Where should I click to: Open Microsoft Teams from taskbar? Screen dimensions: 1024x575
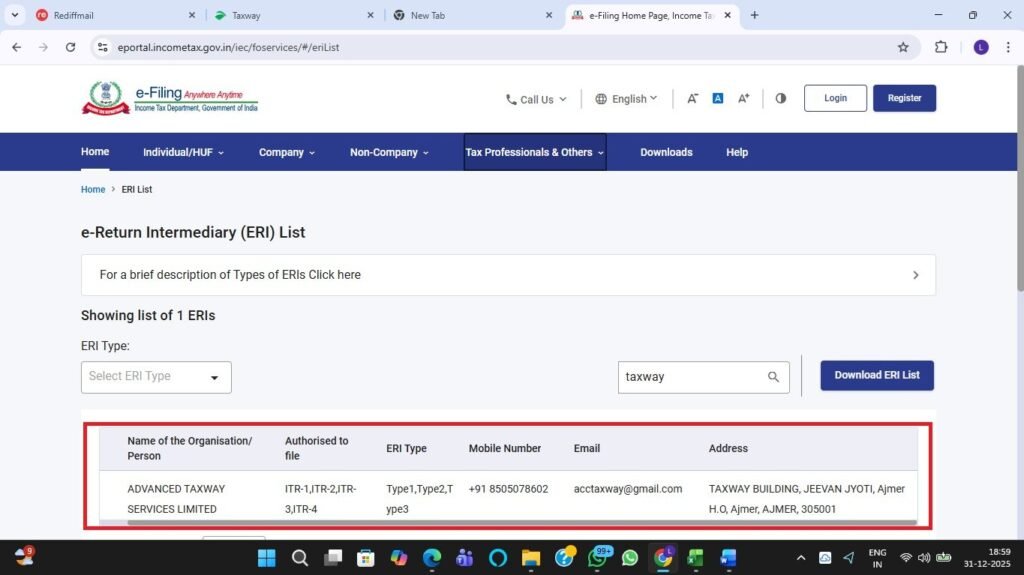464,558
